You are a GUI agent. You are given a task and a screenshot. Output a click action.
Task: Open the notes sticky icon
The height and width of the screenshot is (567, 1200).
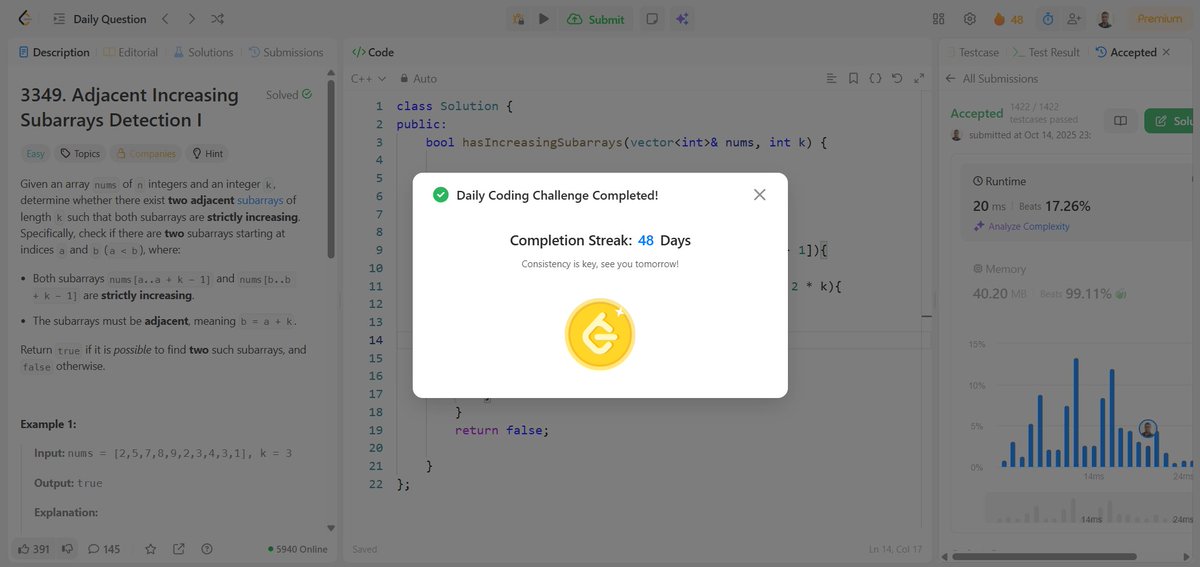(x=652, y=19)
